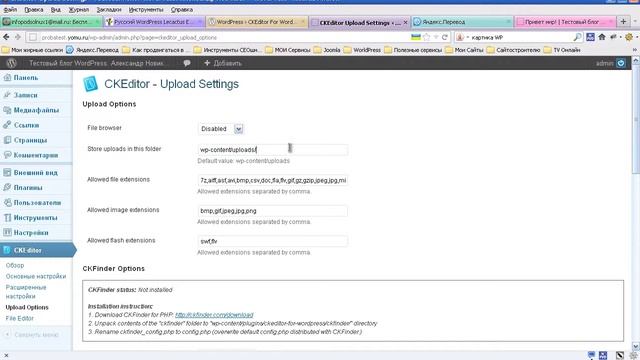Image resolution: width=640 pixels, height=360 pixels.
Task: Open the new tab plus button
Action: [623, 21]
